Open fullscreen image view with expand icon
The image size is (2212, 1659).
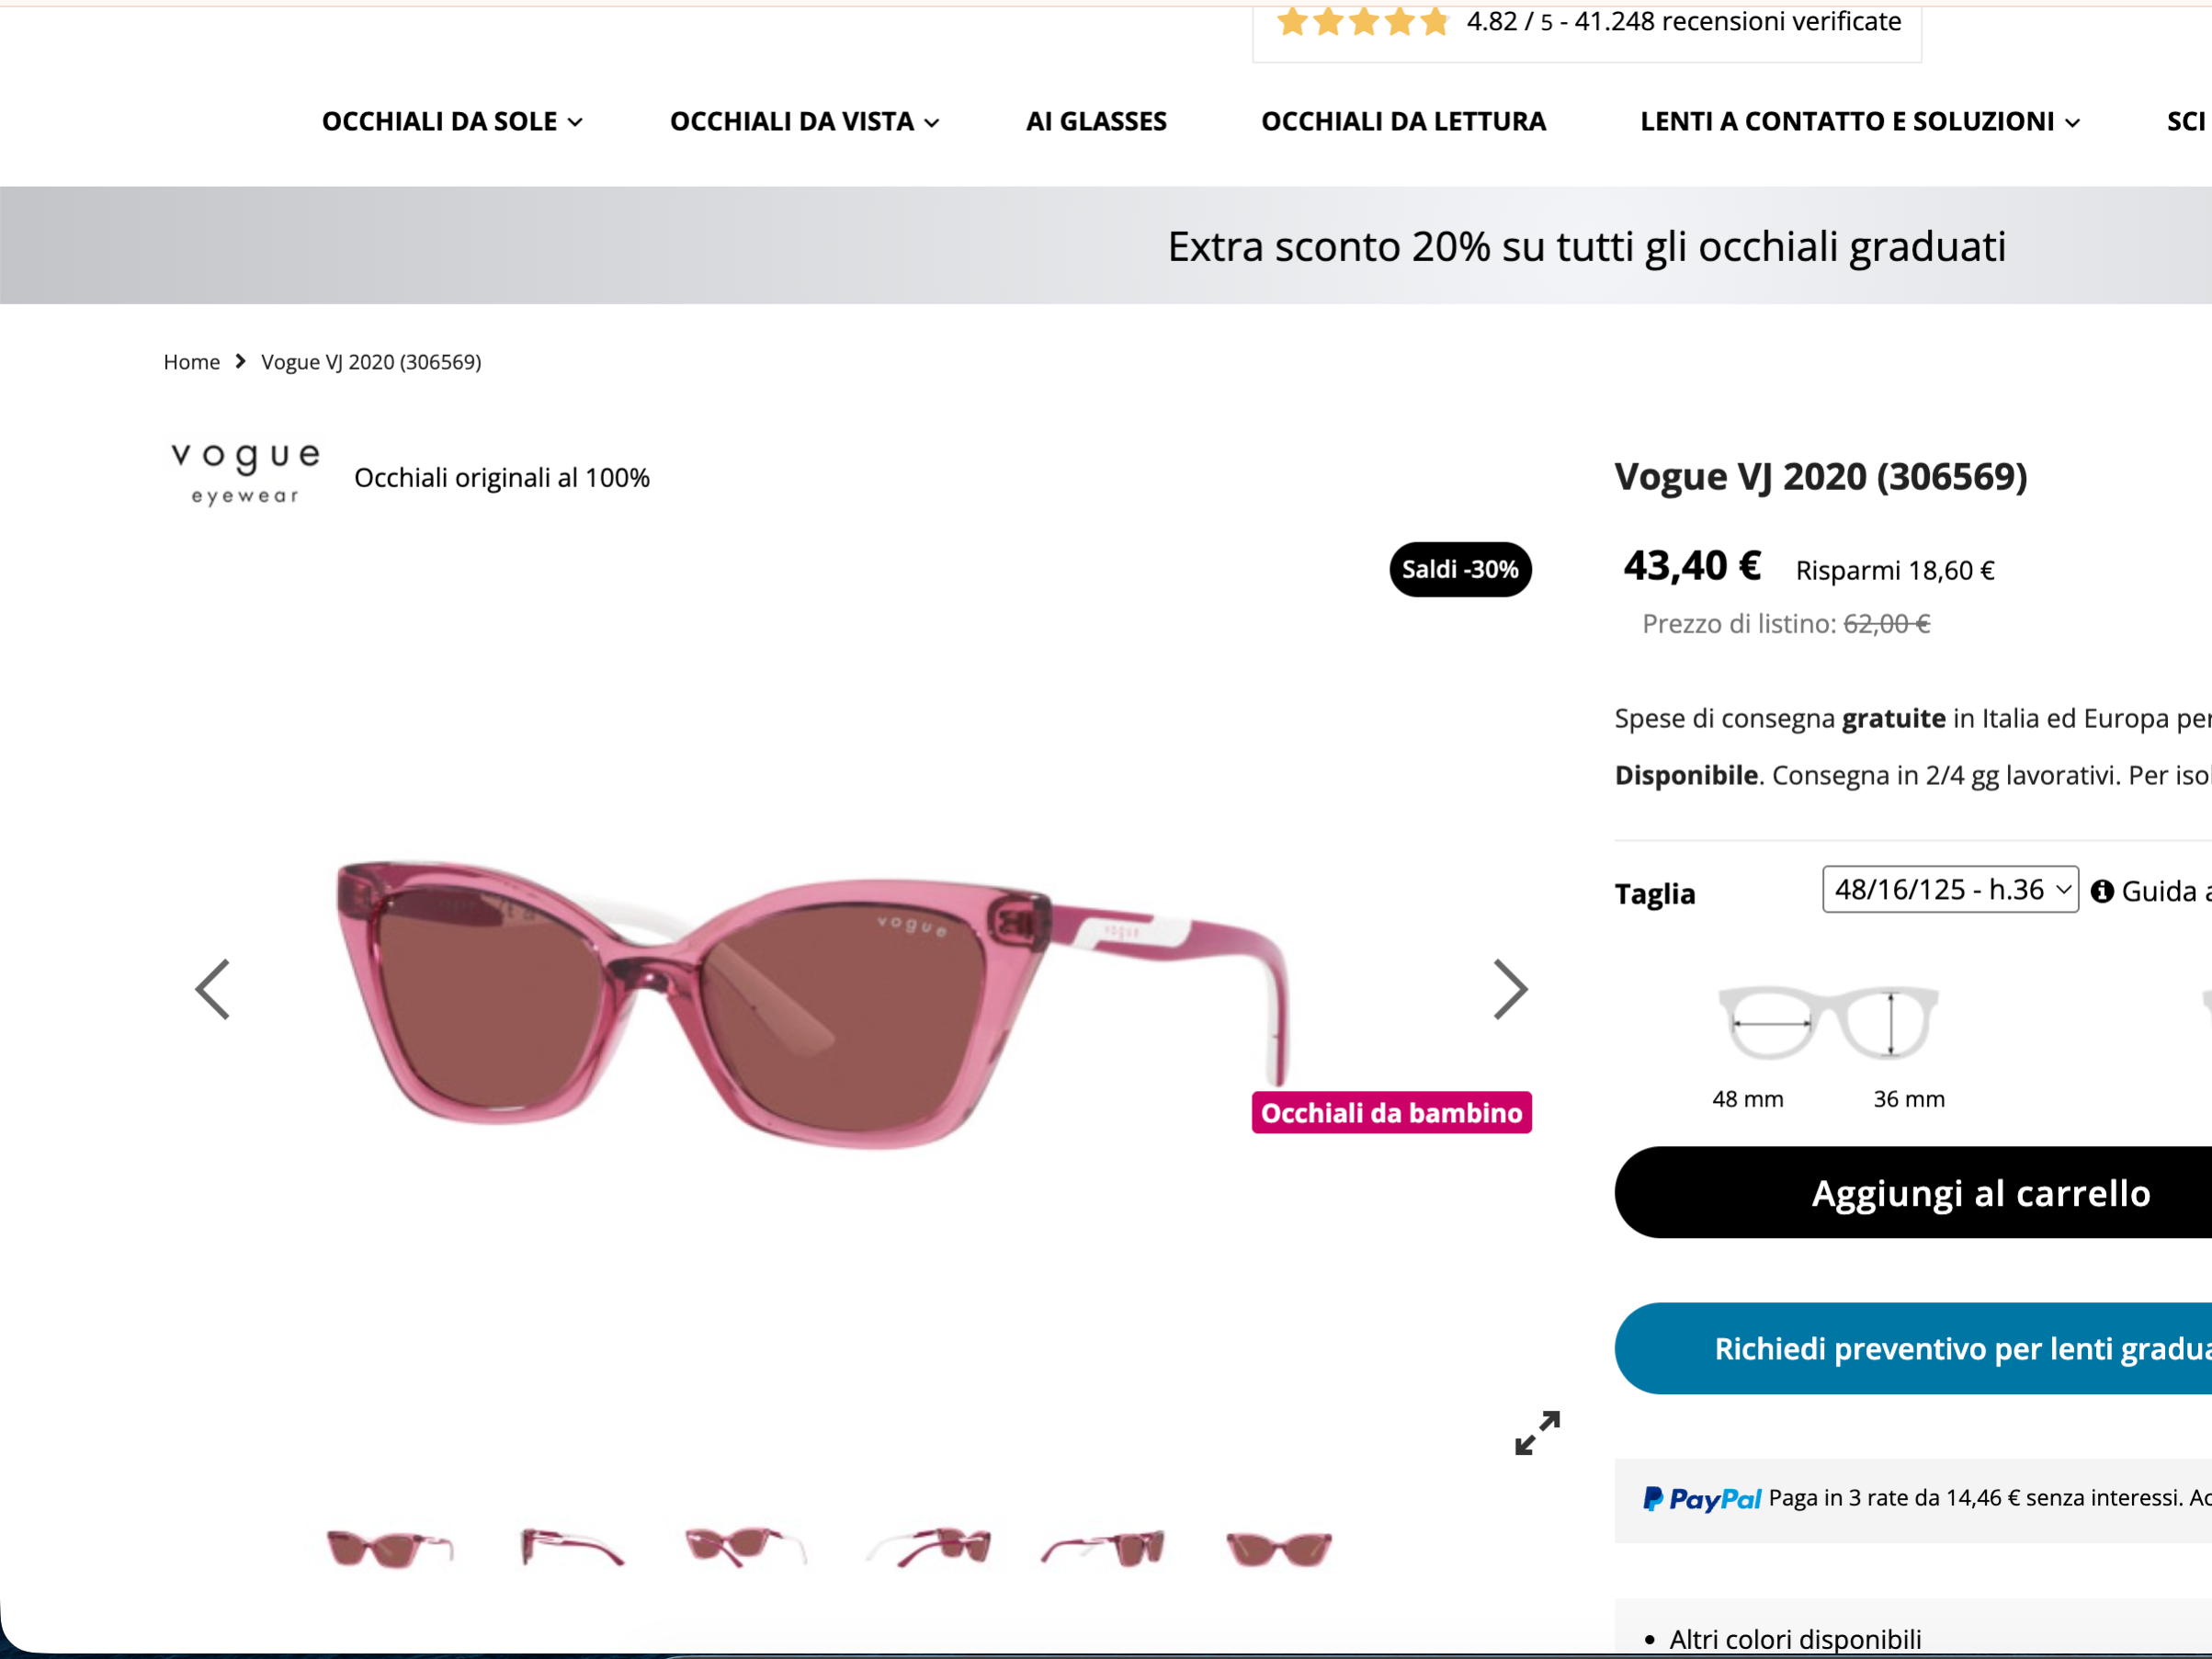(1537, 1433)
